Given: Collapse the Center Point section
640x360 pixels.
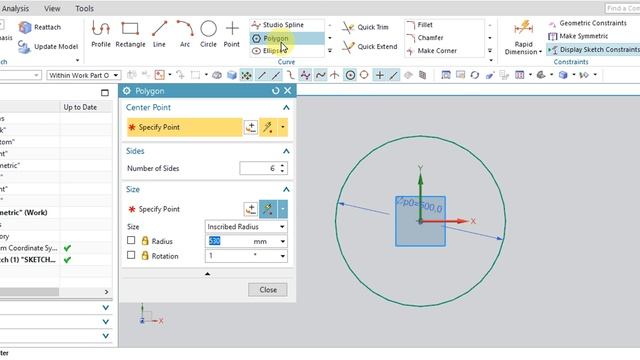Looking at the screenshot, I should click(x=286, y=108).
